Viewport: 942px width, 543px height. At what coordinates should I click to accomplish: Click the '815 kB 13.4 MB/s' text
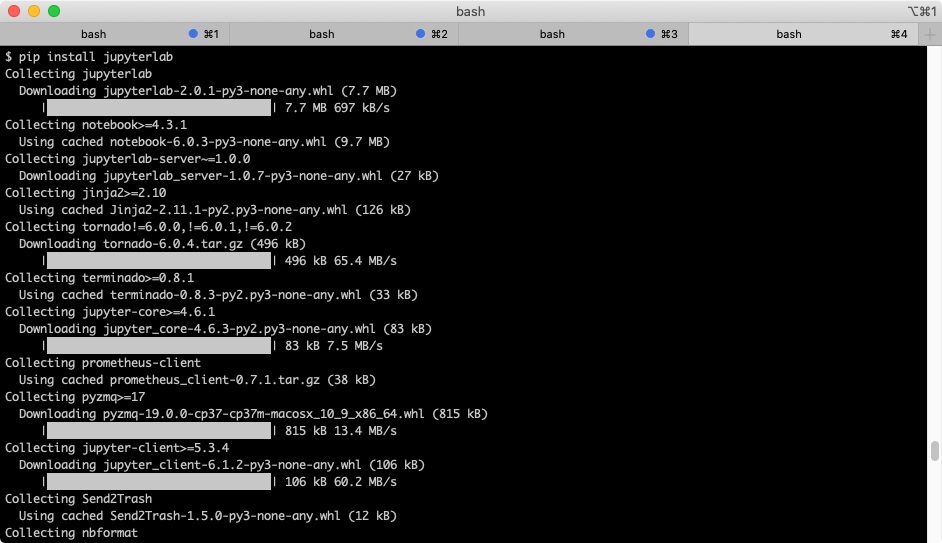click(341, 431)
